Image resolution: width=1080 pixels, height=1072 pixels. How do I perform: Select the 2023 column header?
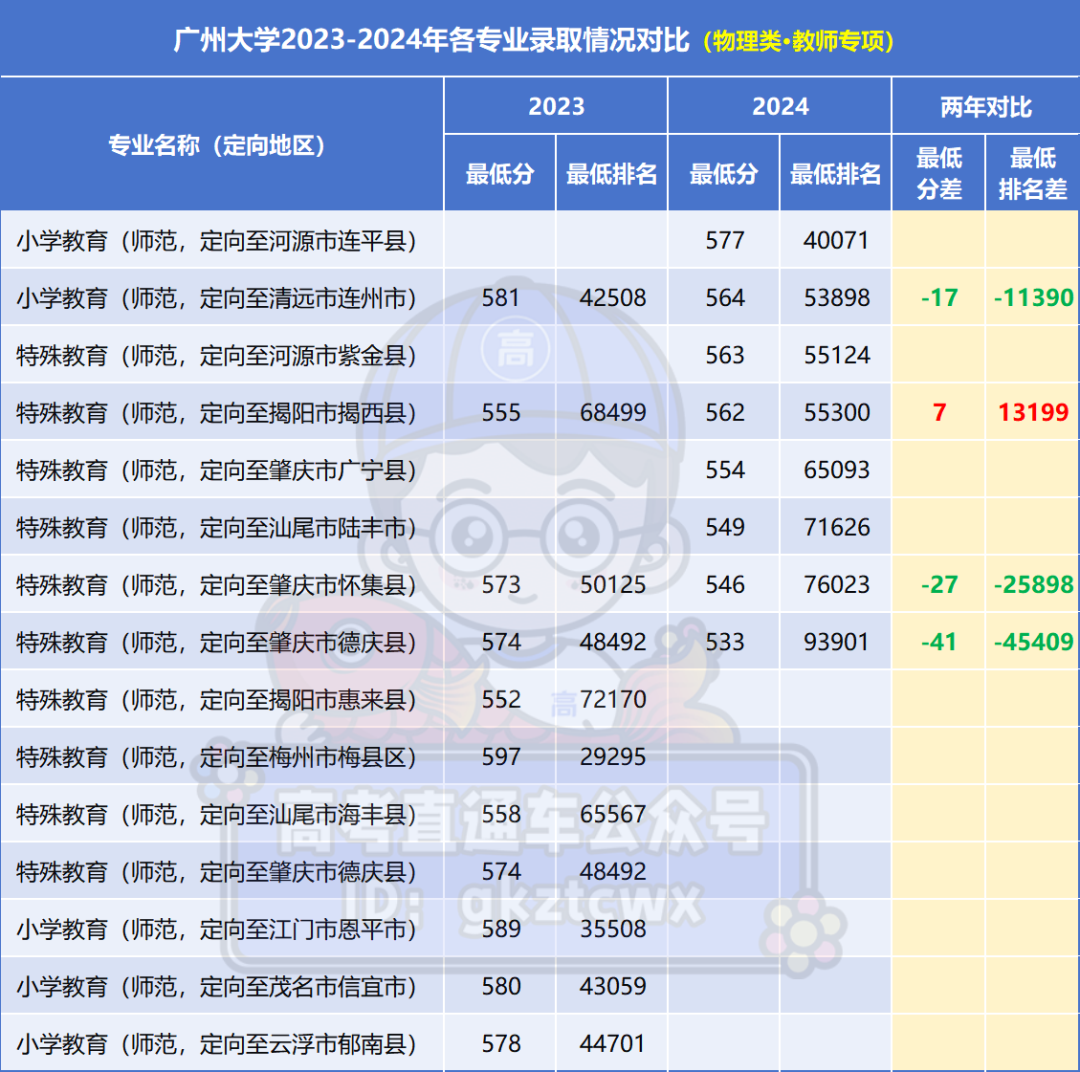point(555,106)
